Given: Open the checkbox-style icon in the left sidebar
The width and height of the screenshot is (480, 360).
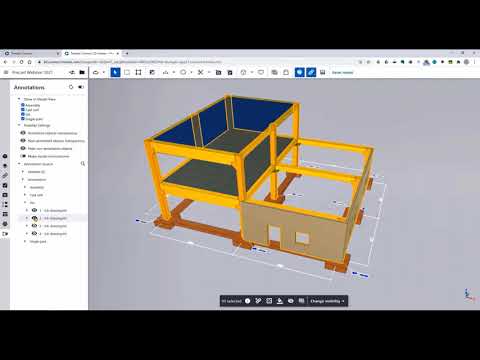Looking at the screenshot, I should click(5, 185).
